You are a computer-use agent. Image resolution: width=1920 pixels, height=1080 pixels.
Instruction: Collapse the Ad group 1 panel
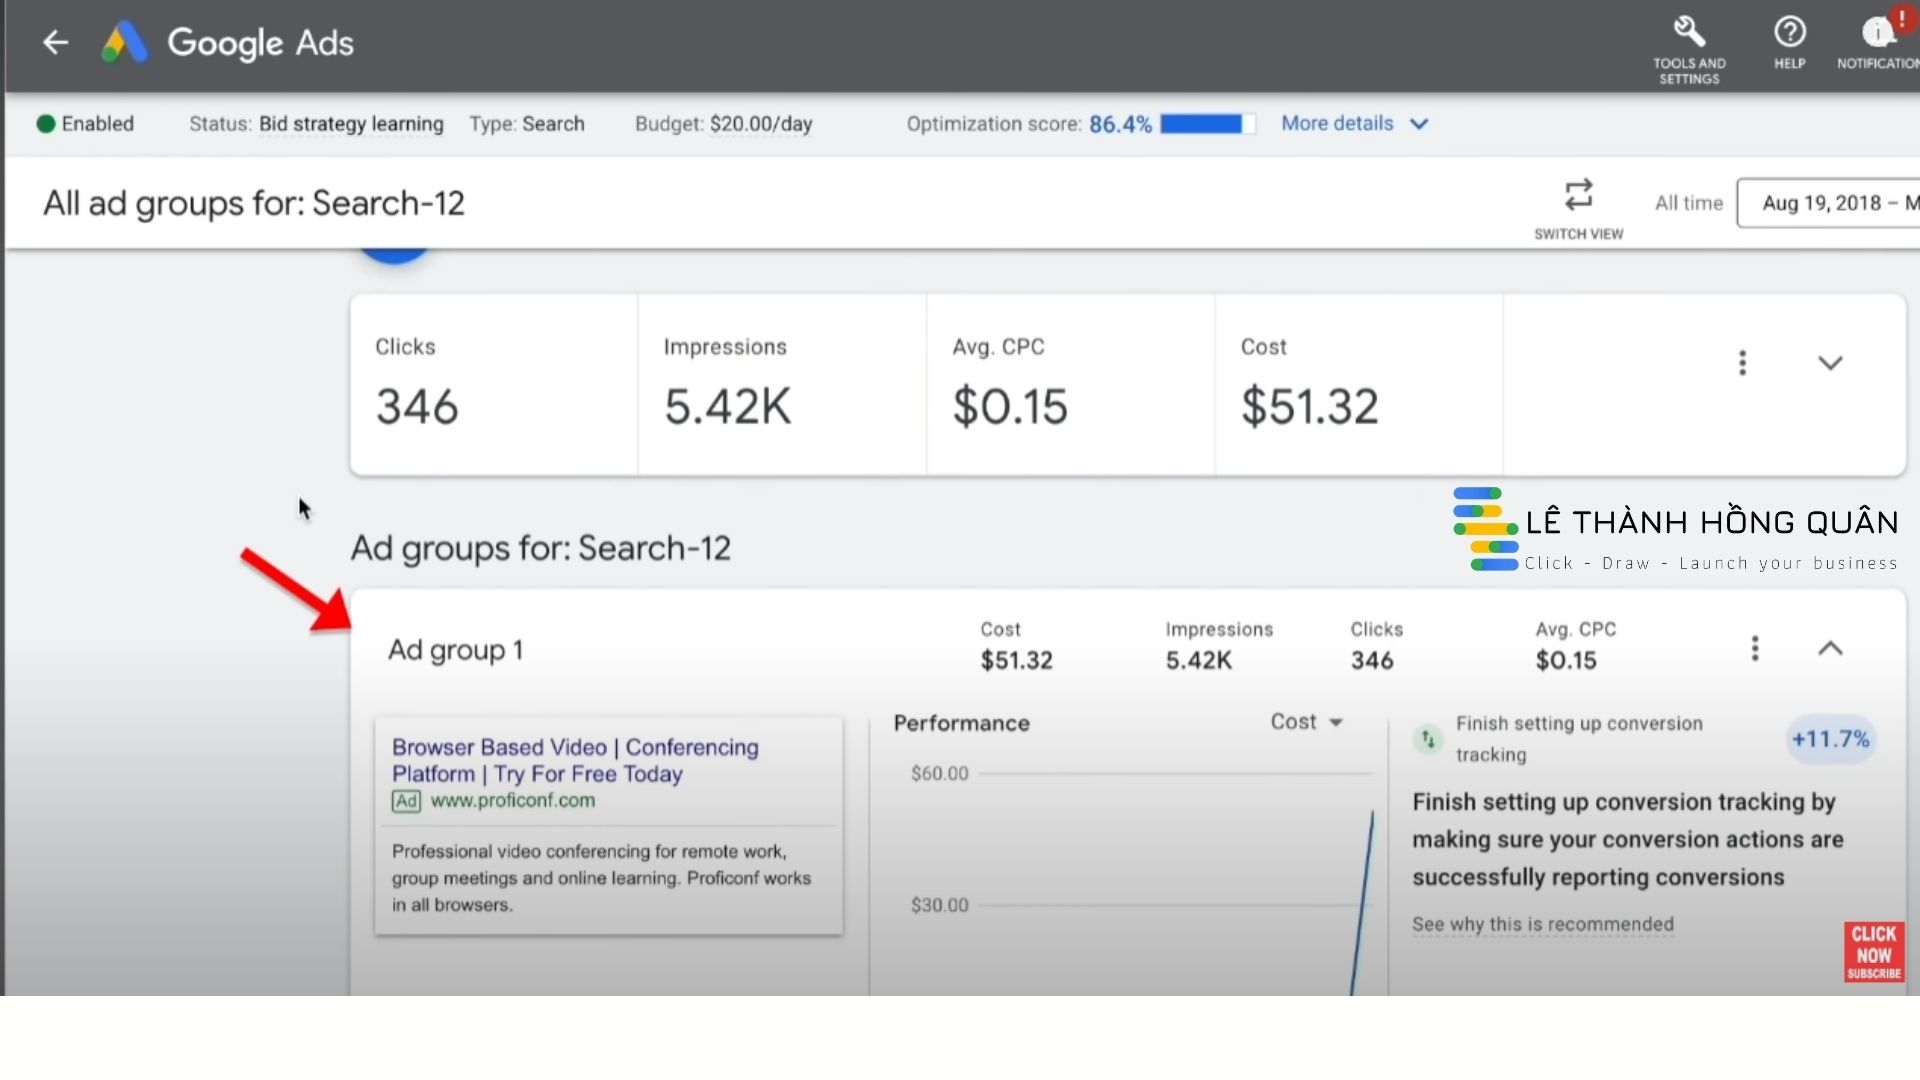pos(1829,649)
